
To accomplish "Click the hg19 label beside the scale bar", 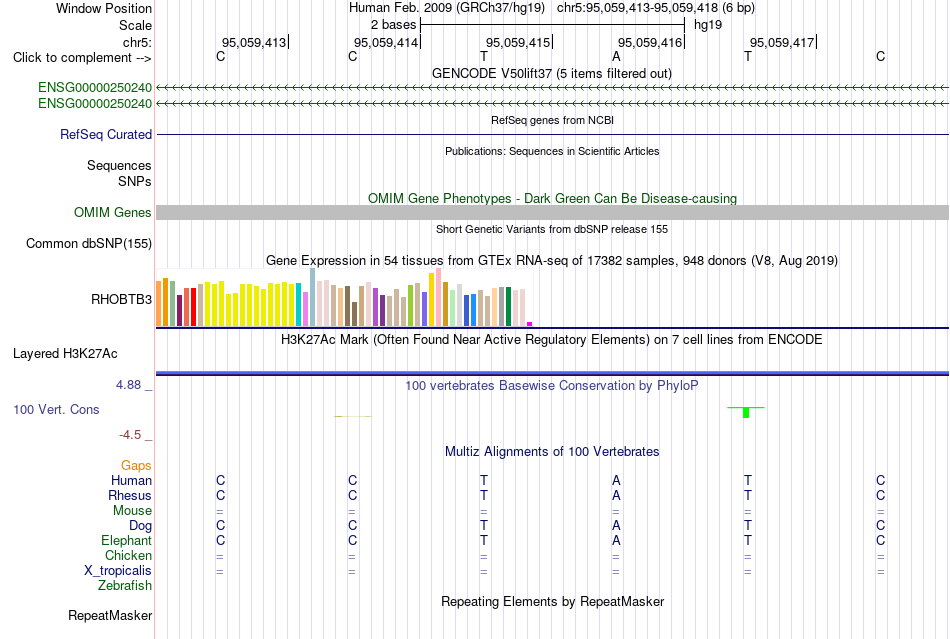I will (708, 25).
